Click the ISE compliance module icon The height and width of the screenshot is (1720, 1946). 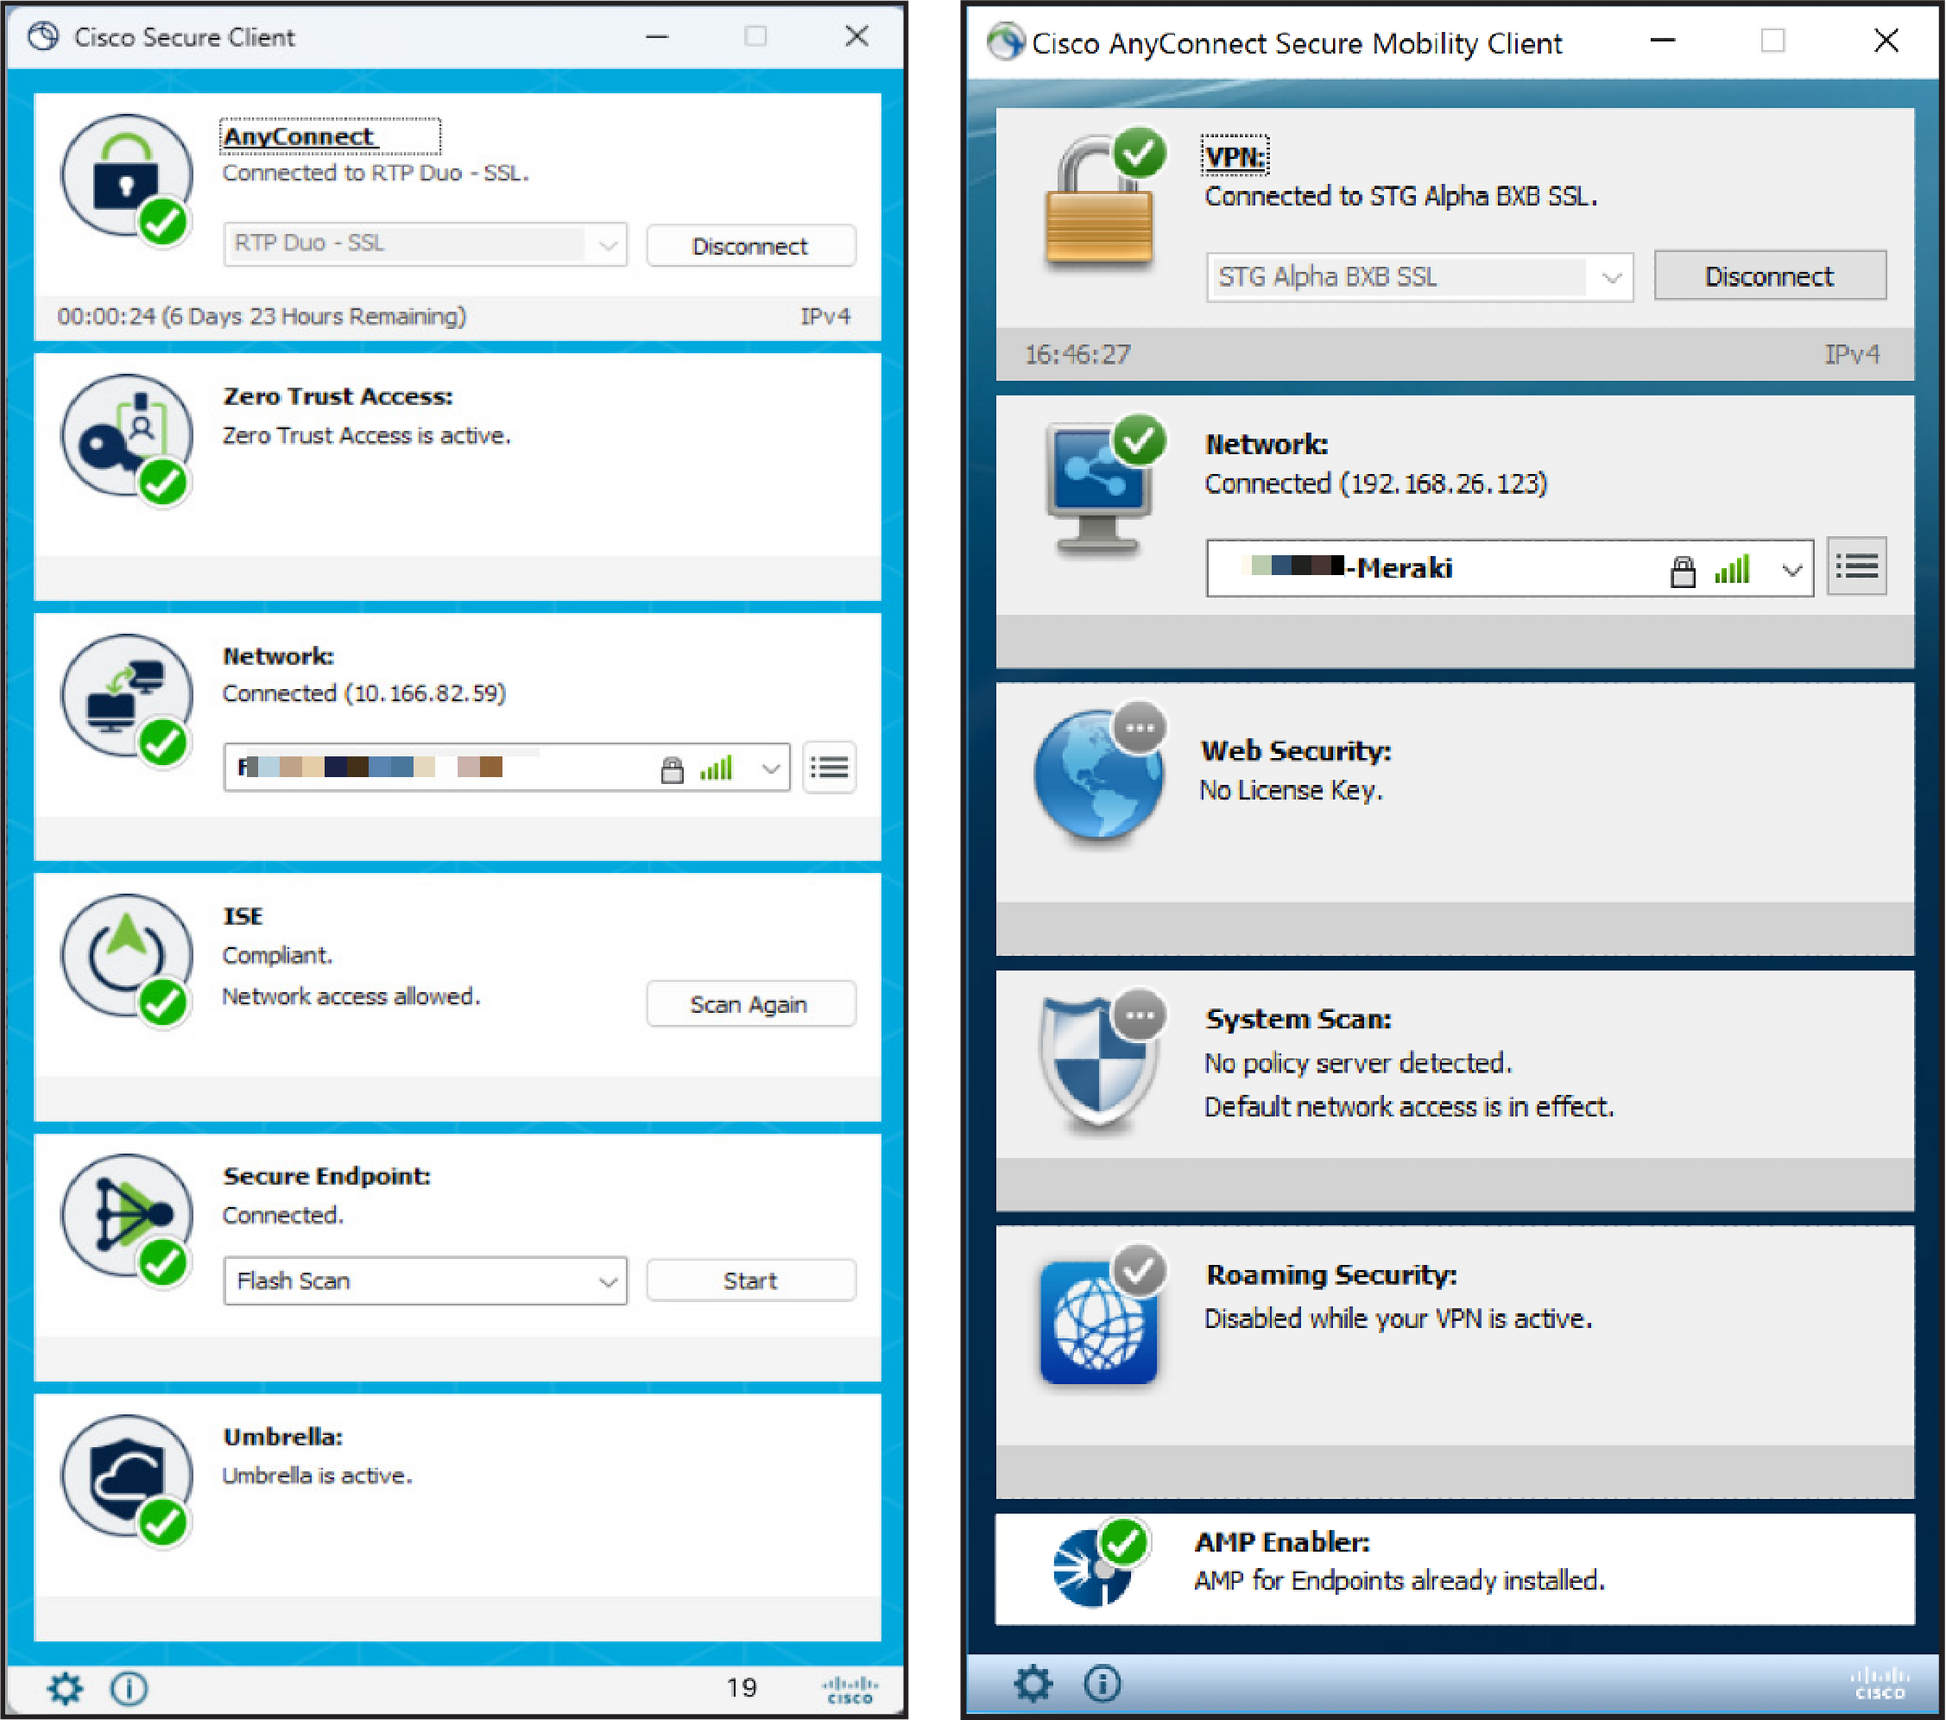(x=127, y=956)
